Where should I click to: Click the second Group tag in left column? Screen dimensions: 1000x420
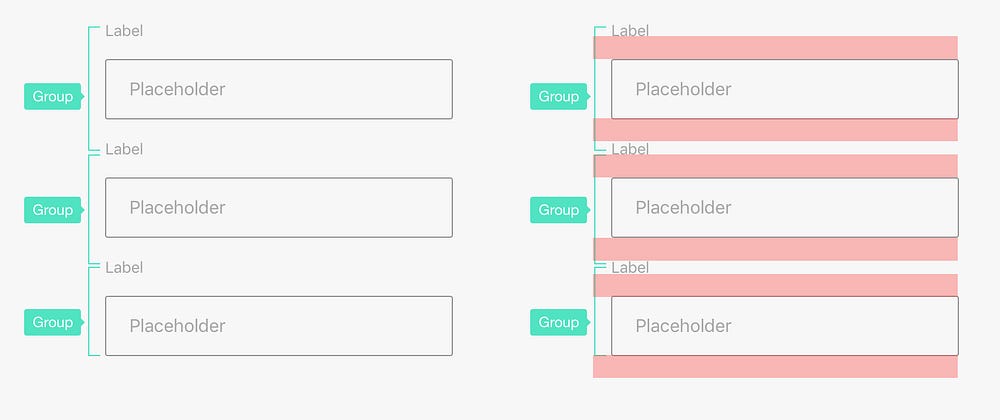click(x=52, y=210)
